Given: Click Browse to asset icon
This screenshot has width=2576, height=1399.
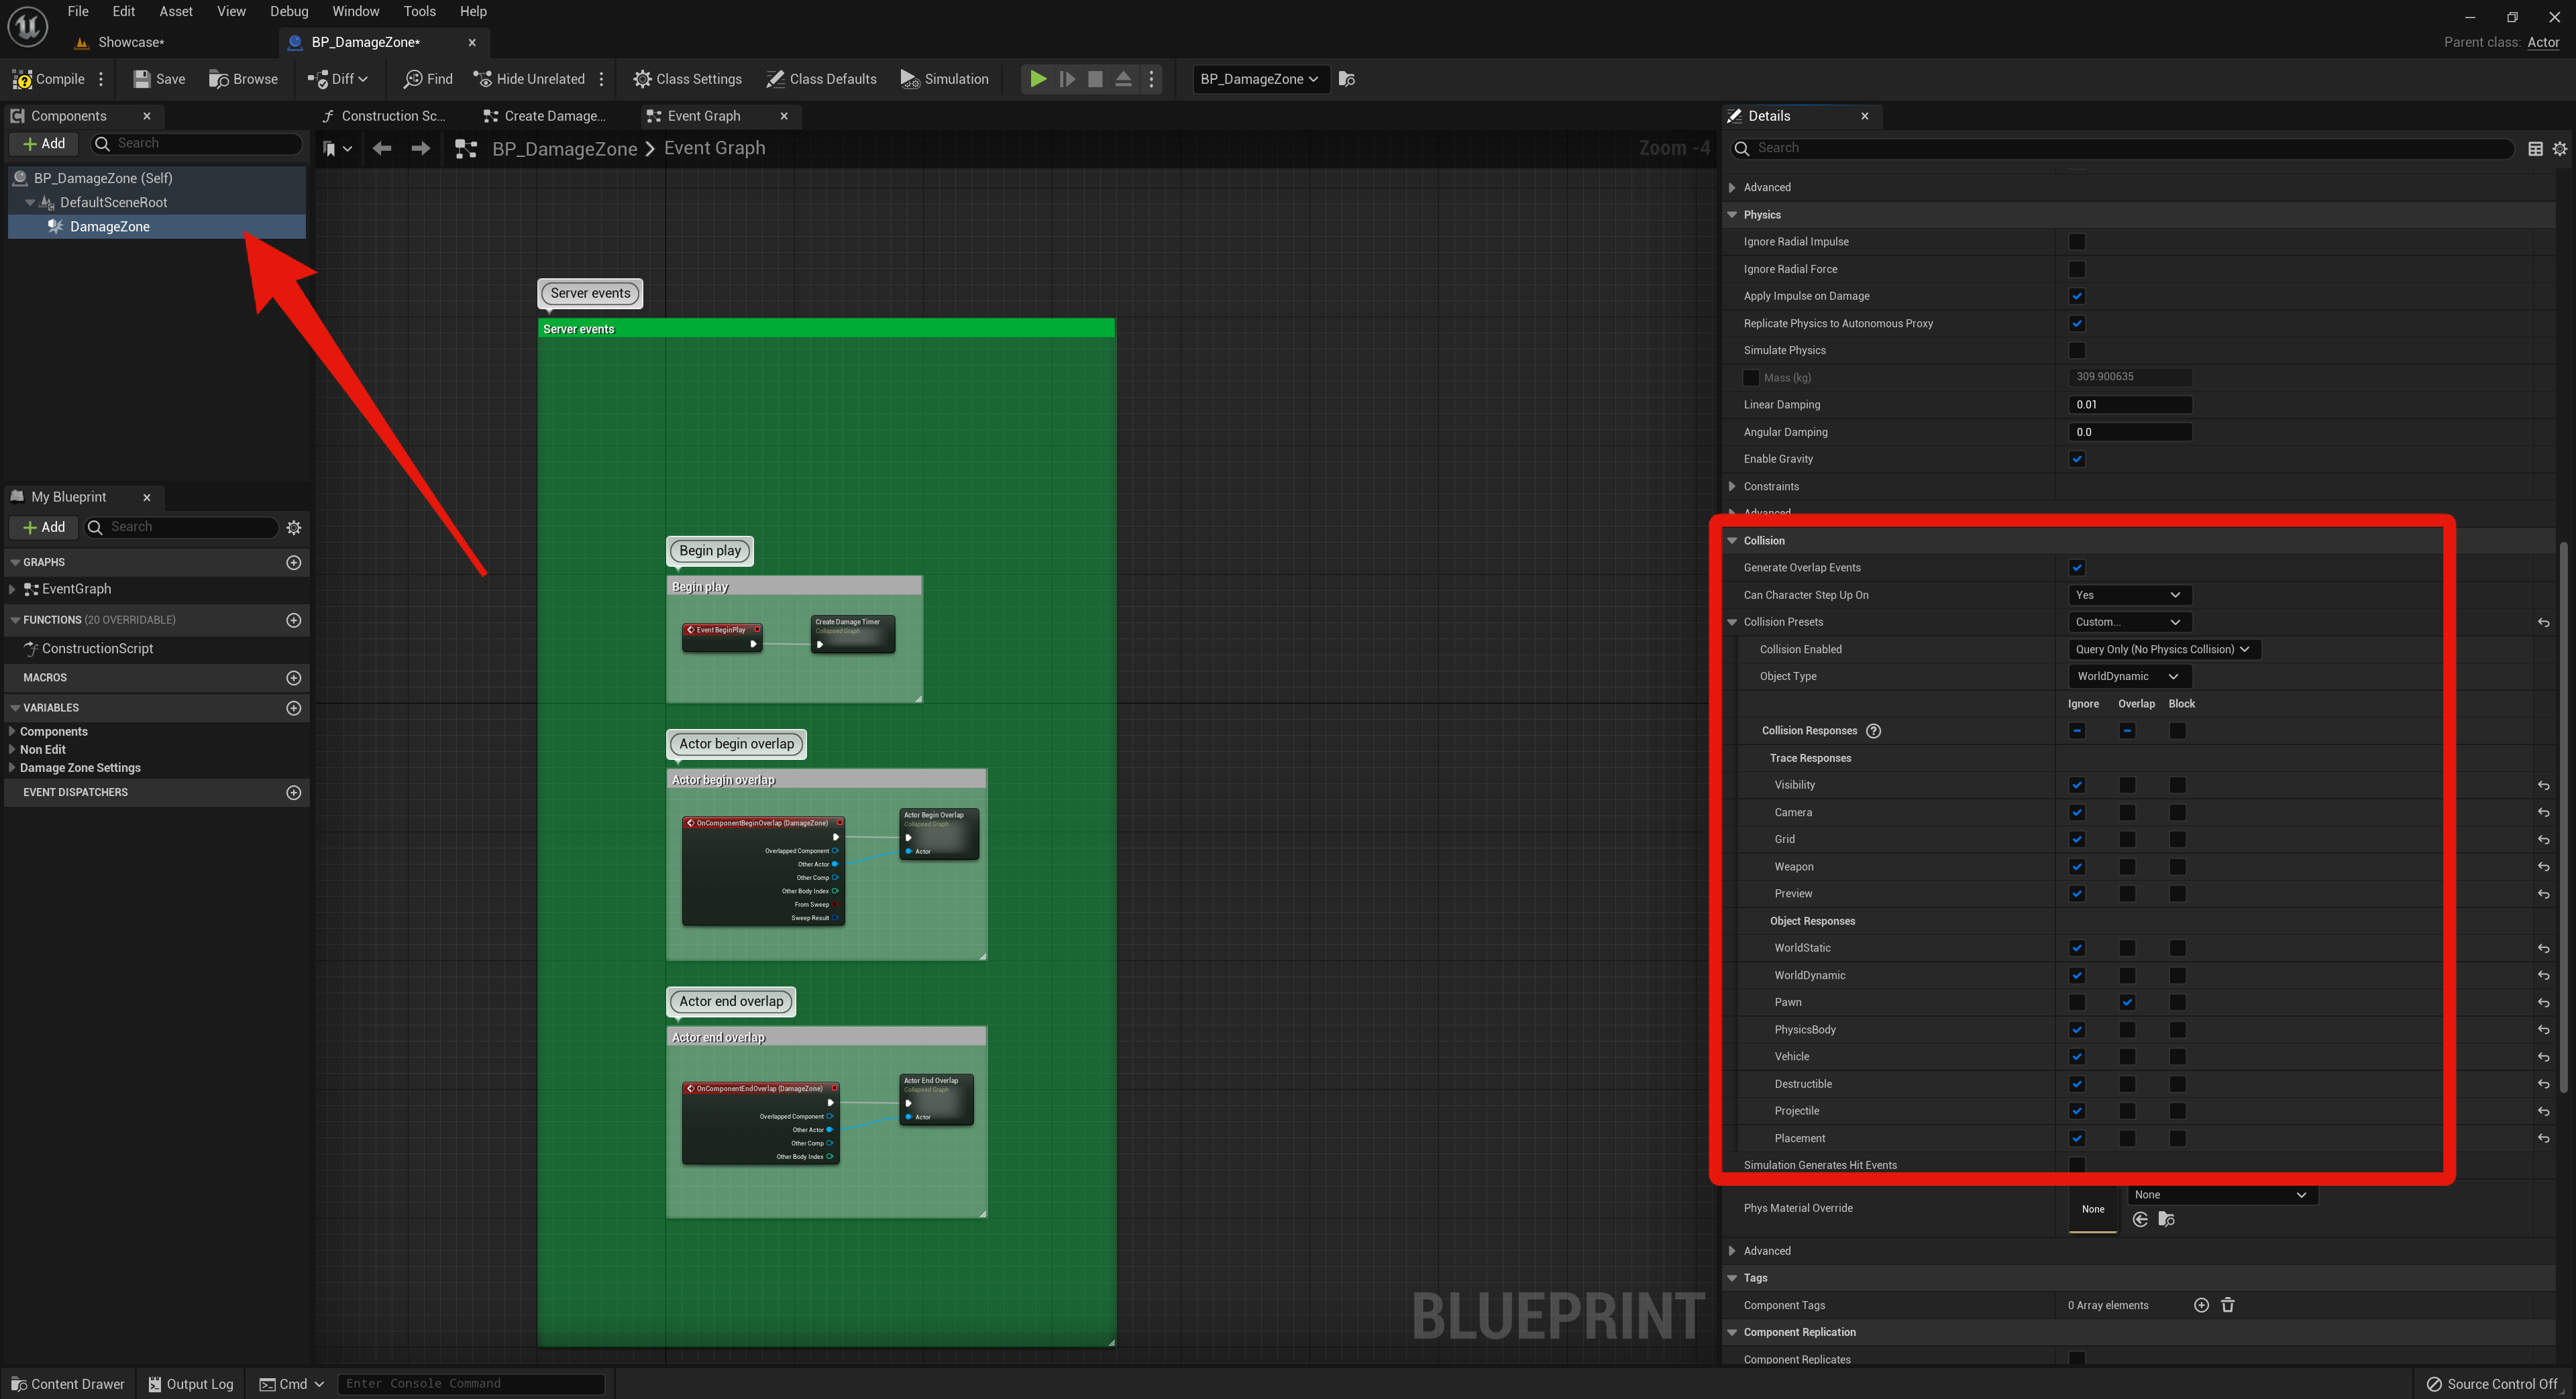Looking at the screenshot, I should click(219, 79).
